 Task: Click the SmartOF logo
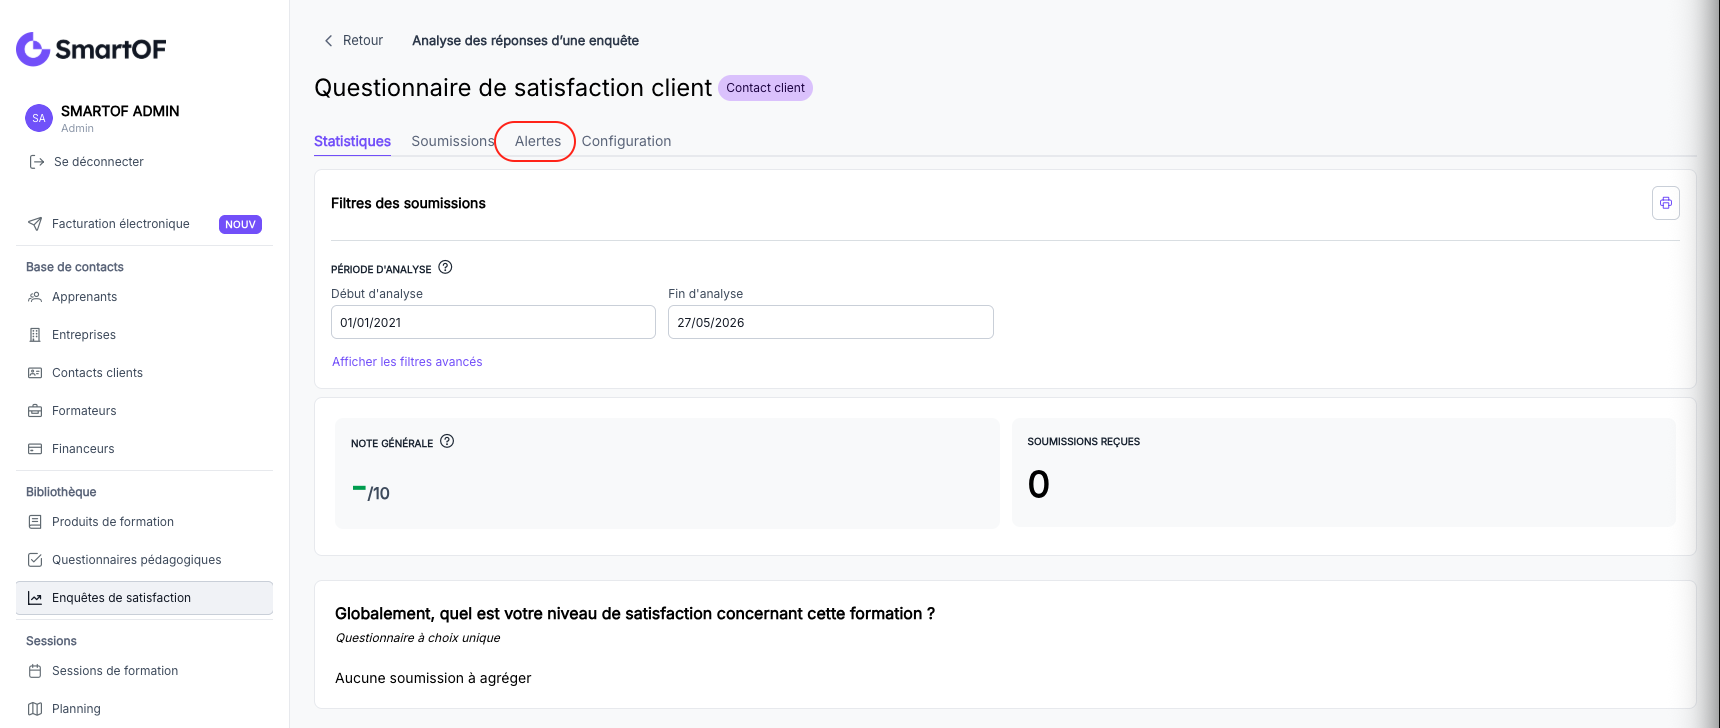pos(91,49)
